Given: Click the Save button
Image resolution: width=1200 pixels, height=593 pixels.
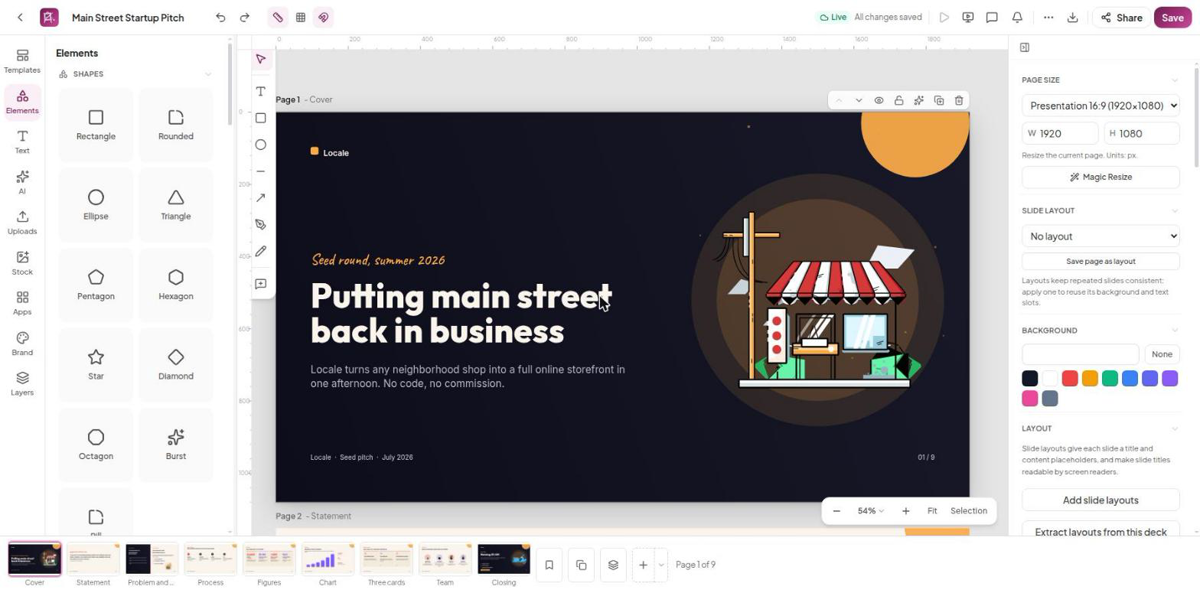Looking at the screenshot, I should [1173, 17].
